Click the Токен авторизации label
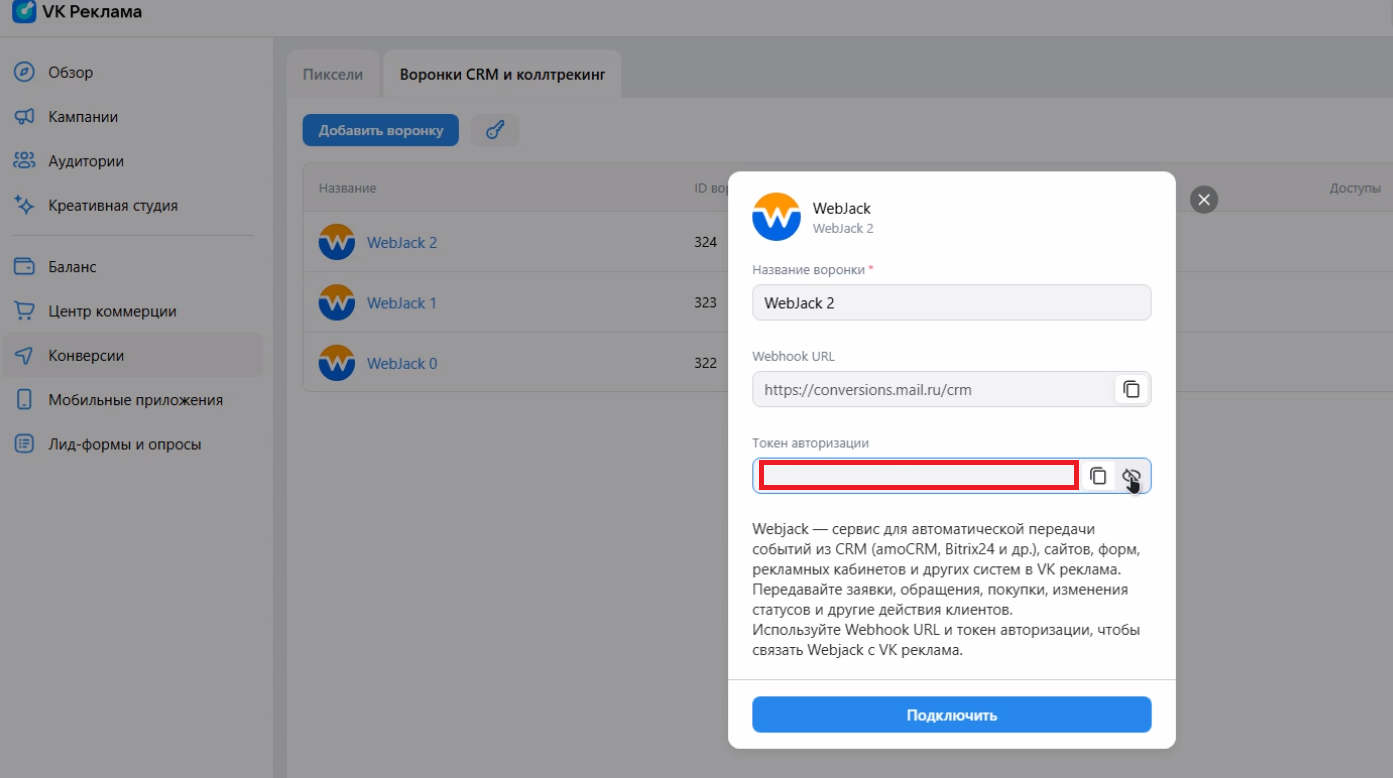 [811, 443]
